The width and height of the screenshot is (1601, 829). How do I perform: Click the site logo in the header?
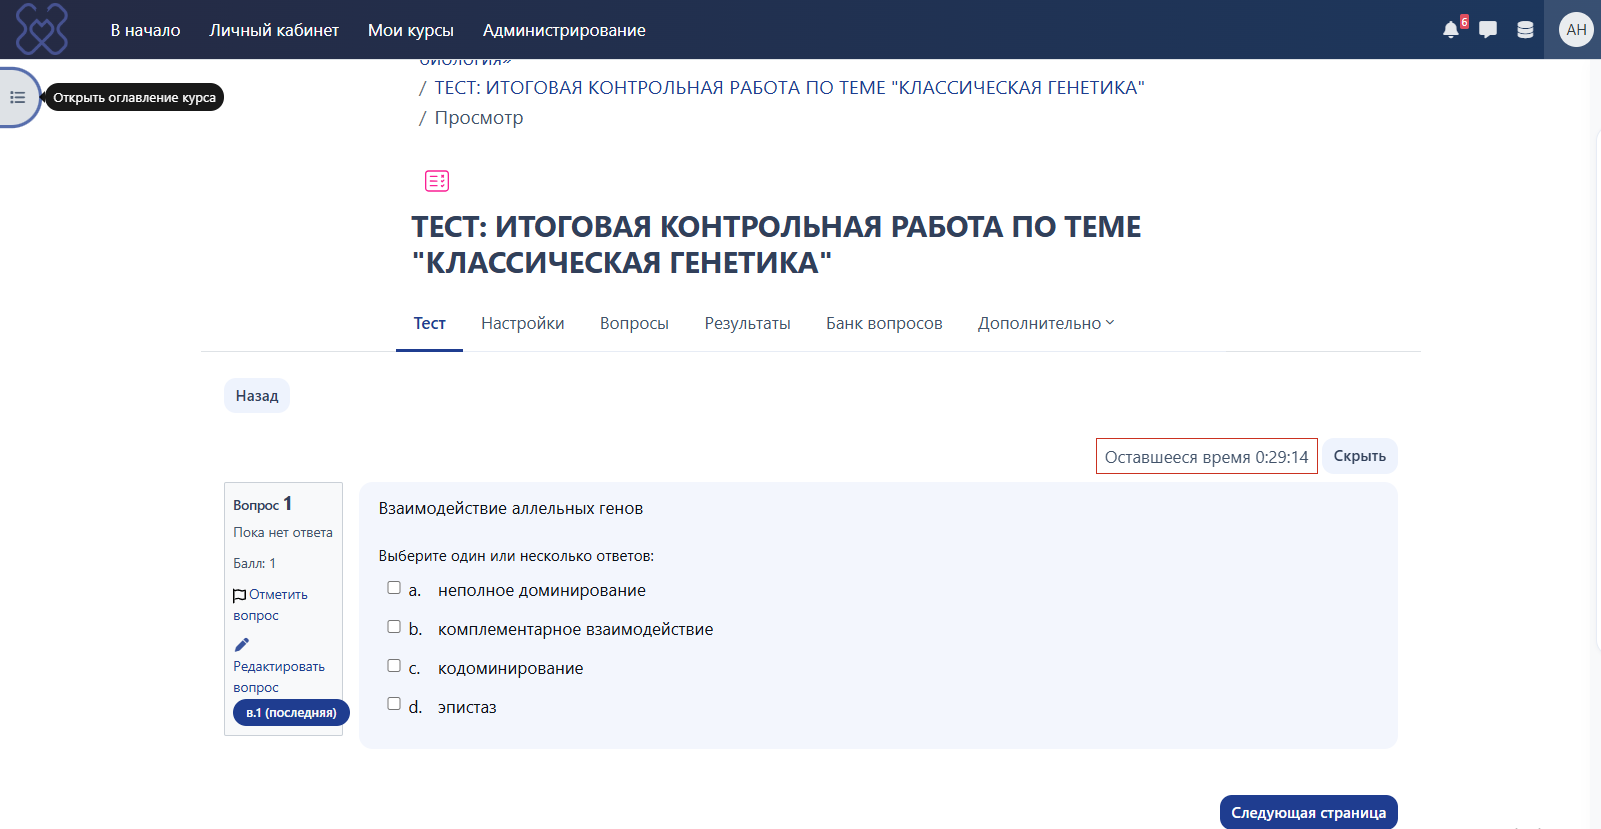click(42, 29)
